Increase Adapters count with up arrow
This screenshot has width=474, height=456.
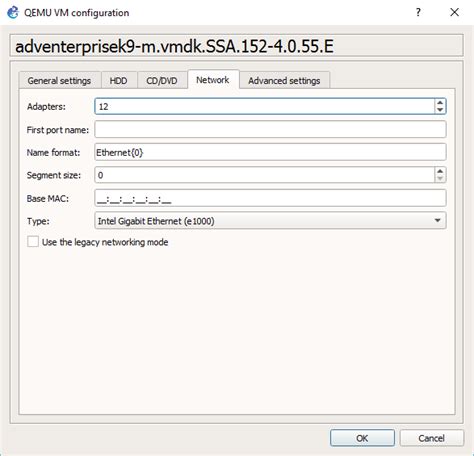[440, 103]
